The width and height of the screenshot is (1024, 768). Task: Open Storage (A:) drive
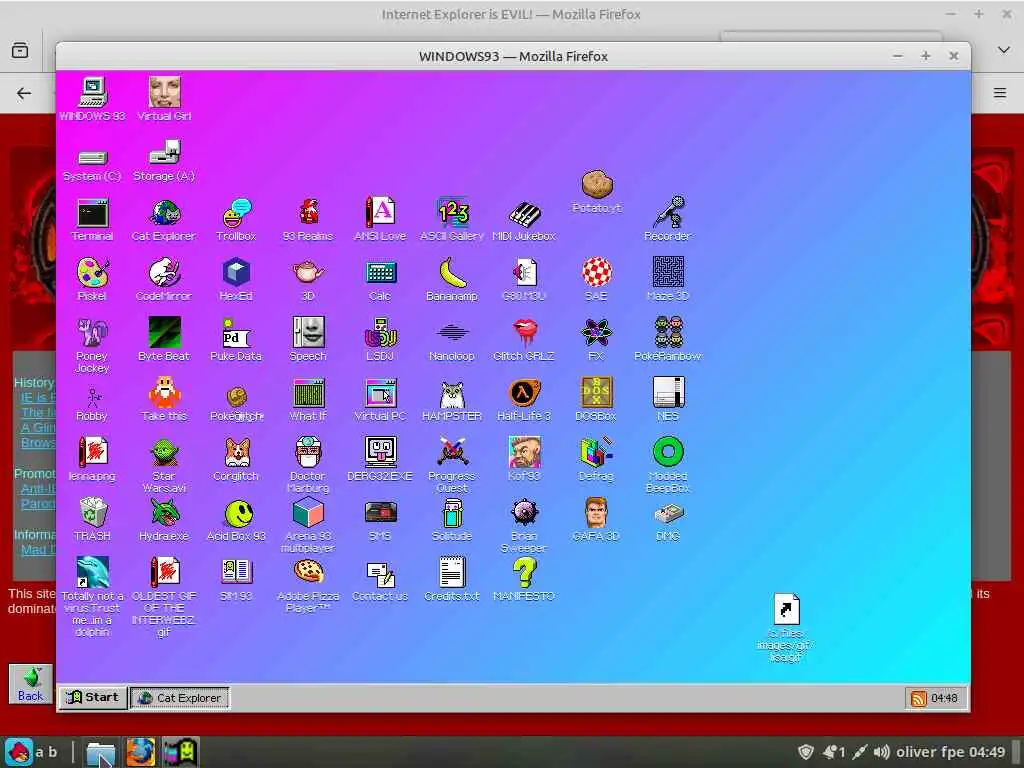pyautogui.click(x=165, y=153)
